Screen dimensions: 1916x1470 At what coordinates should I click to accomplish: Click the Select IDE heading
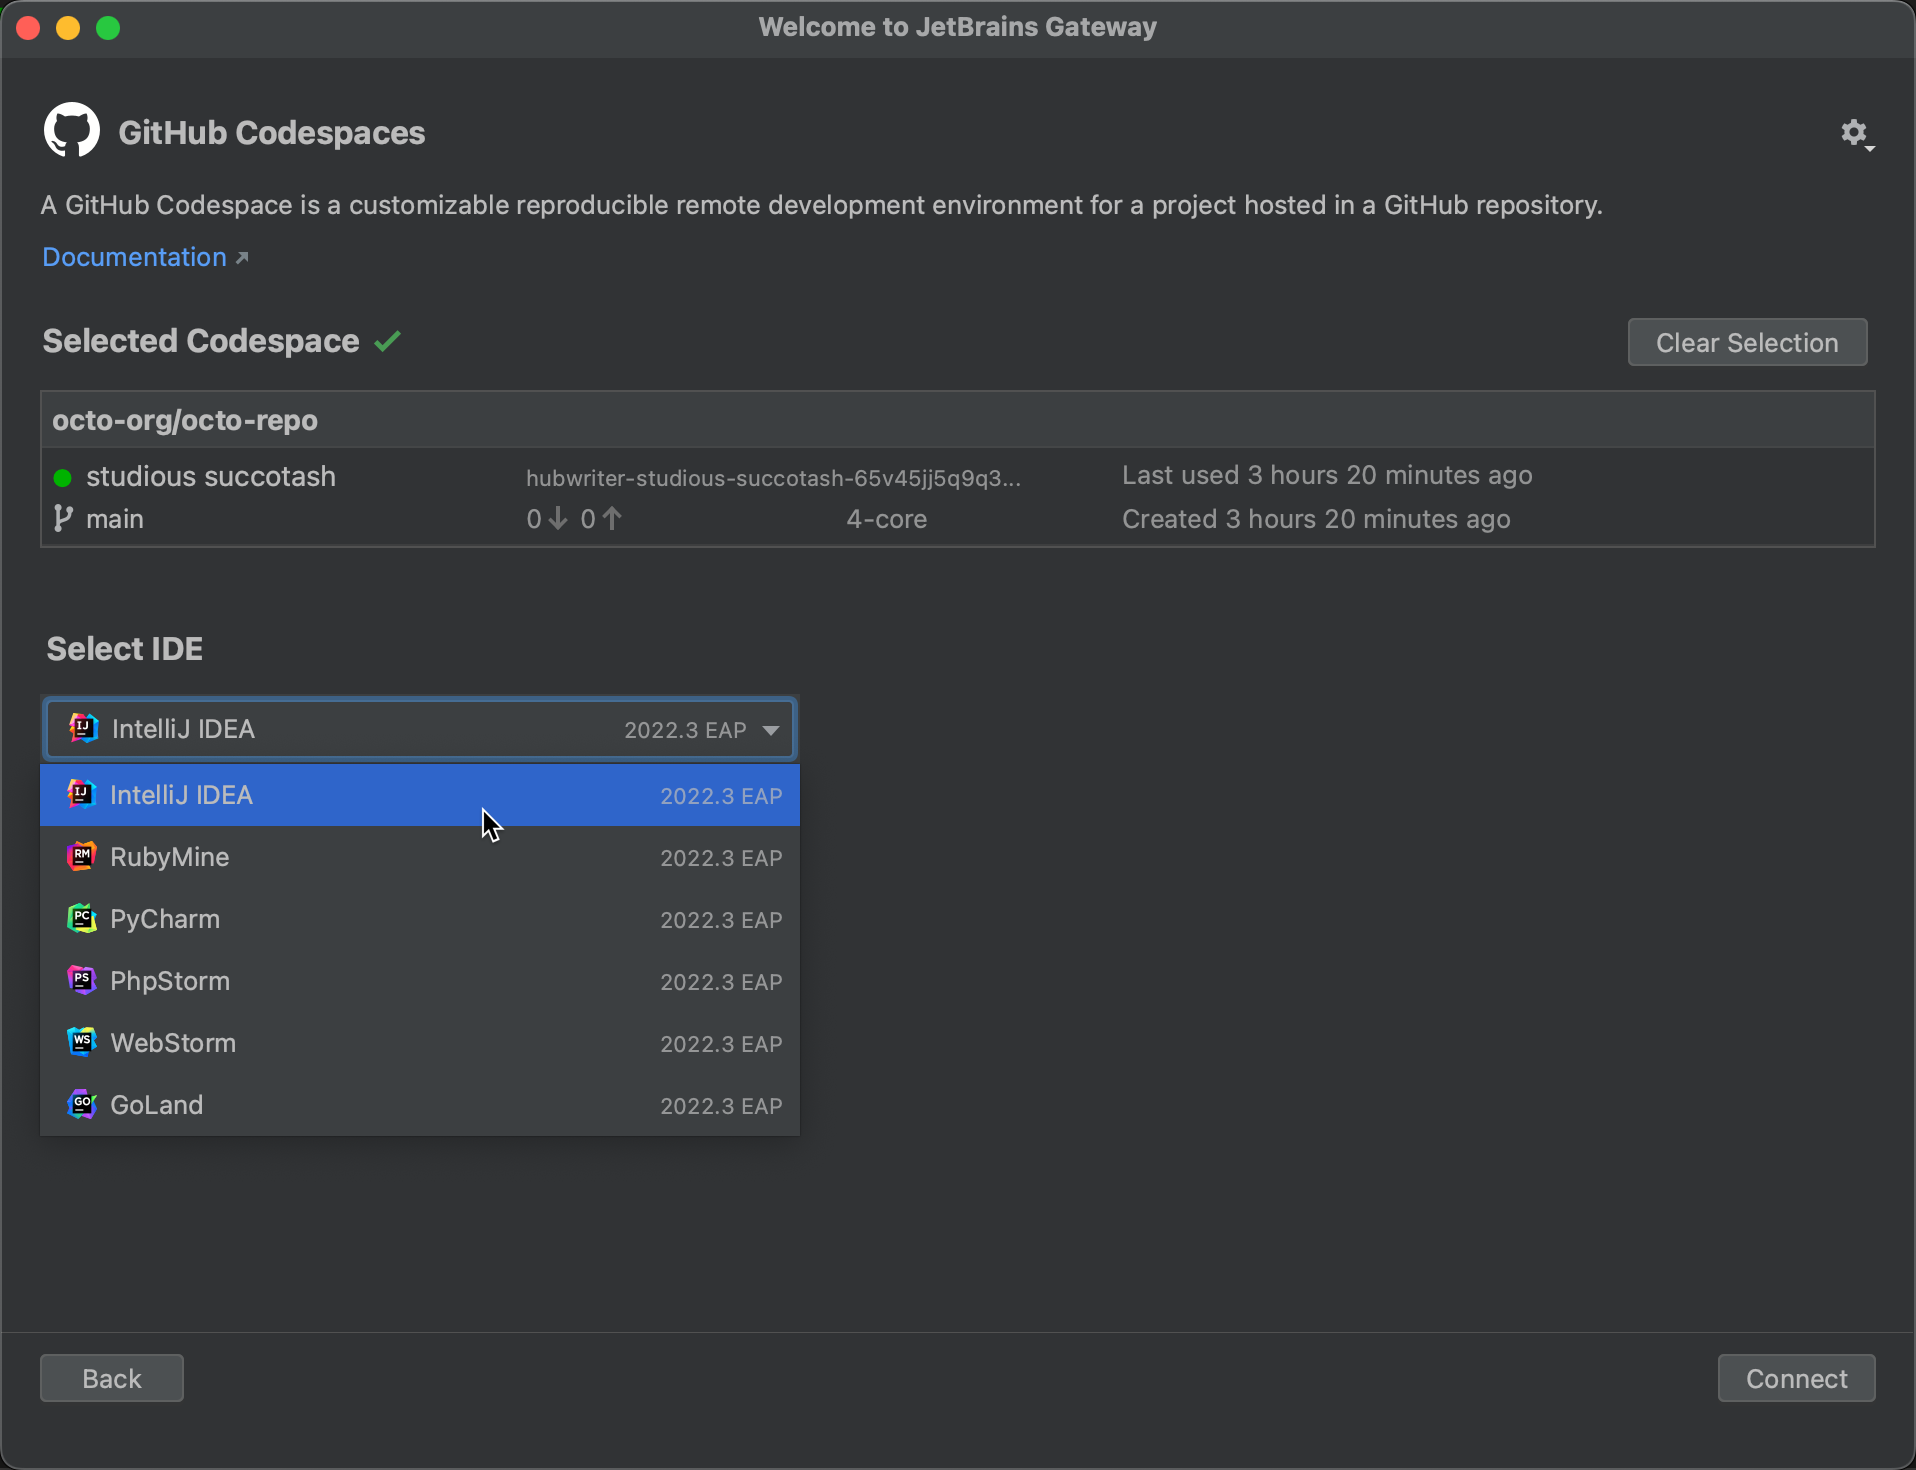point(125,649)
